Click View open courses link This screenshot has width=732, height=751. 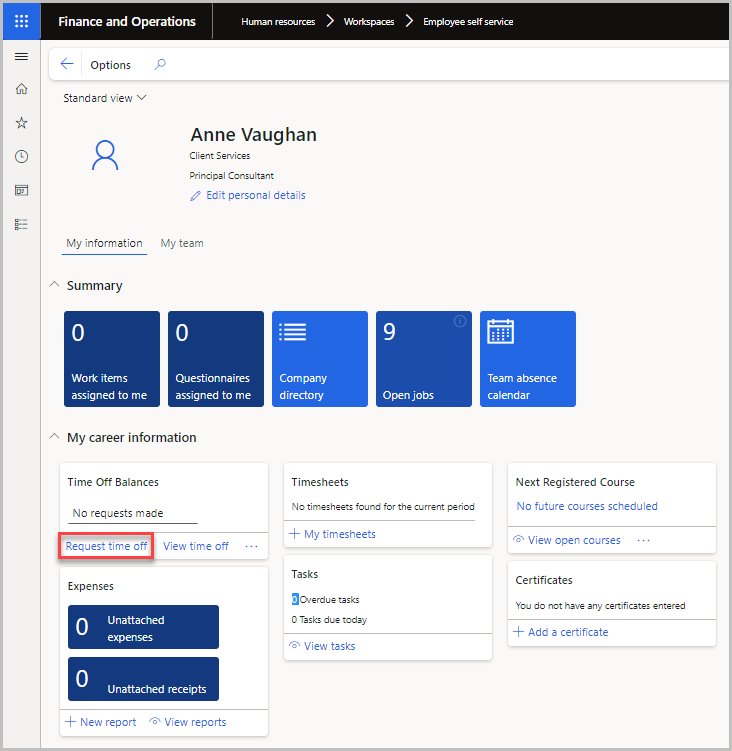pyautogui.click(x=574, y=540)
